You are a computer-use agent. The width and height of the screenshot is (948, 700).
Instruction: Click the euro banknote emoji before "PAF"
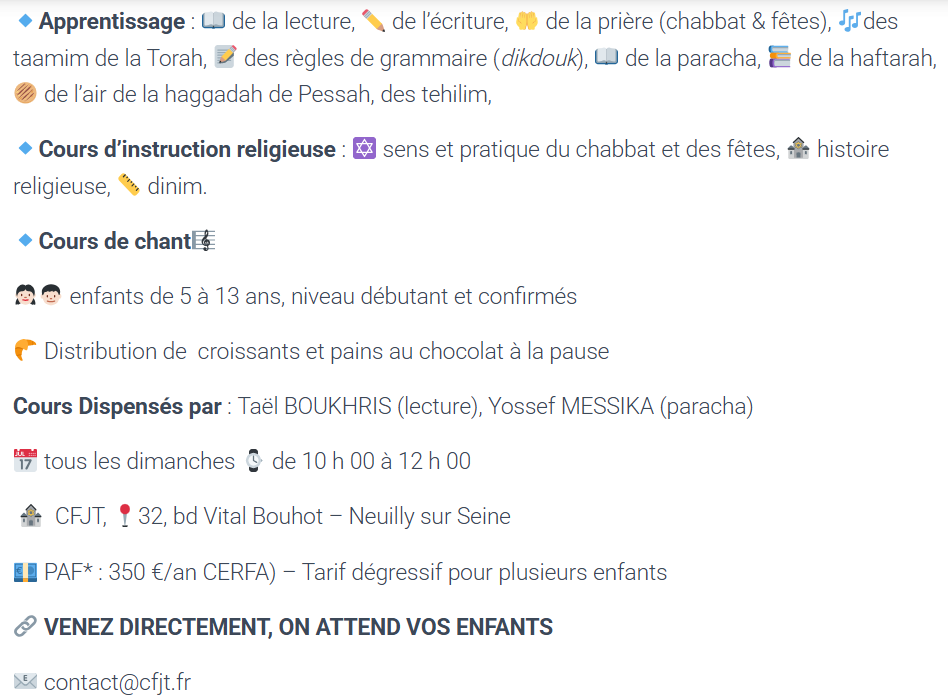25,572
